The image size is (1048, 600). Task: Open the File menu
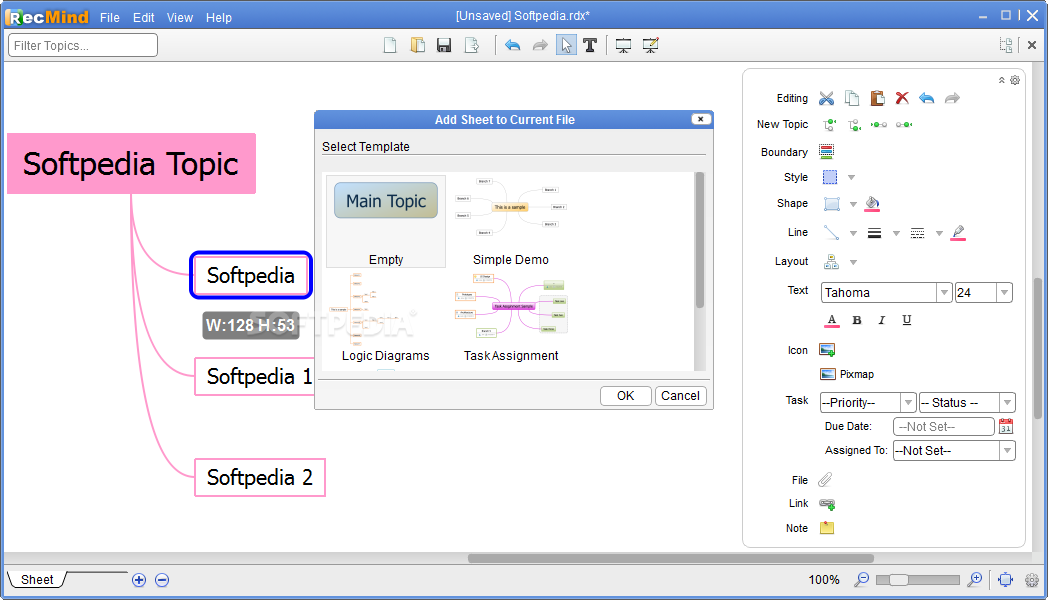[110, 18]
